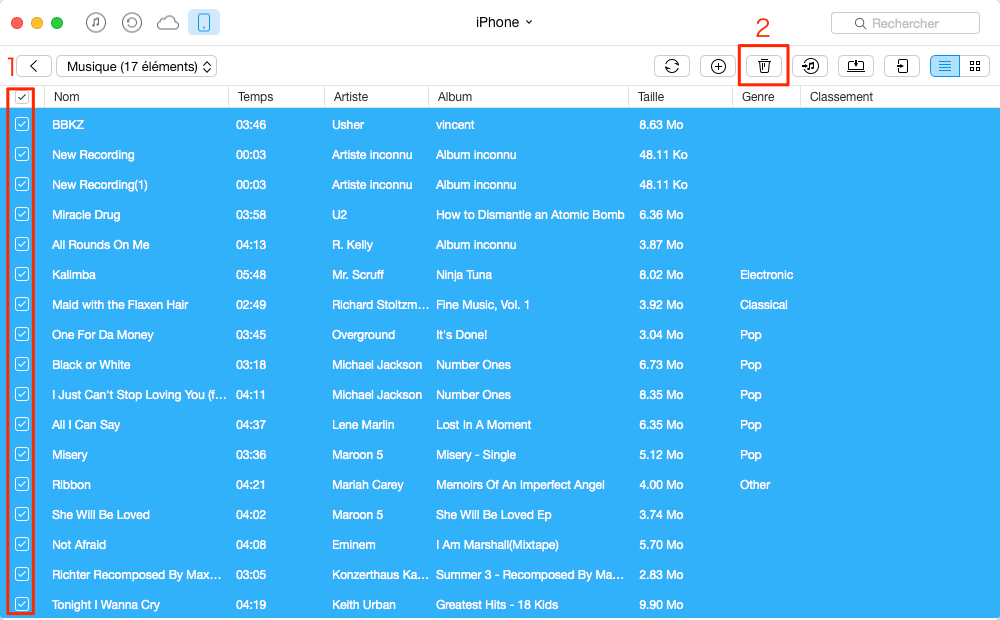The width and height of the screenshot is (1000, 620).
Task: Uncheck the Black or White checkbox
Action: [x=22, y=364]
